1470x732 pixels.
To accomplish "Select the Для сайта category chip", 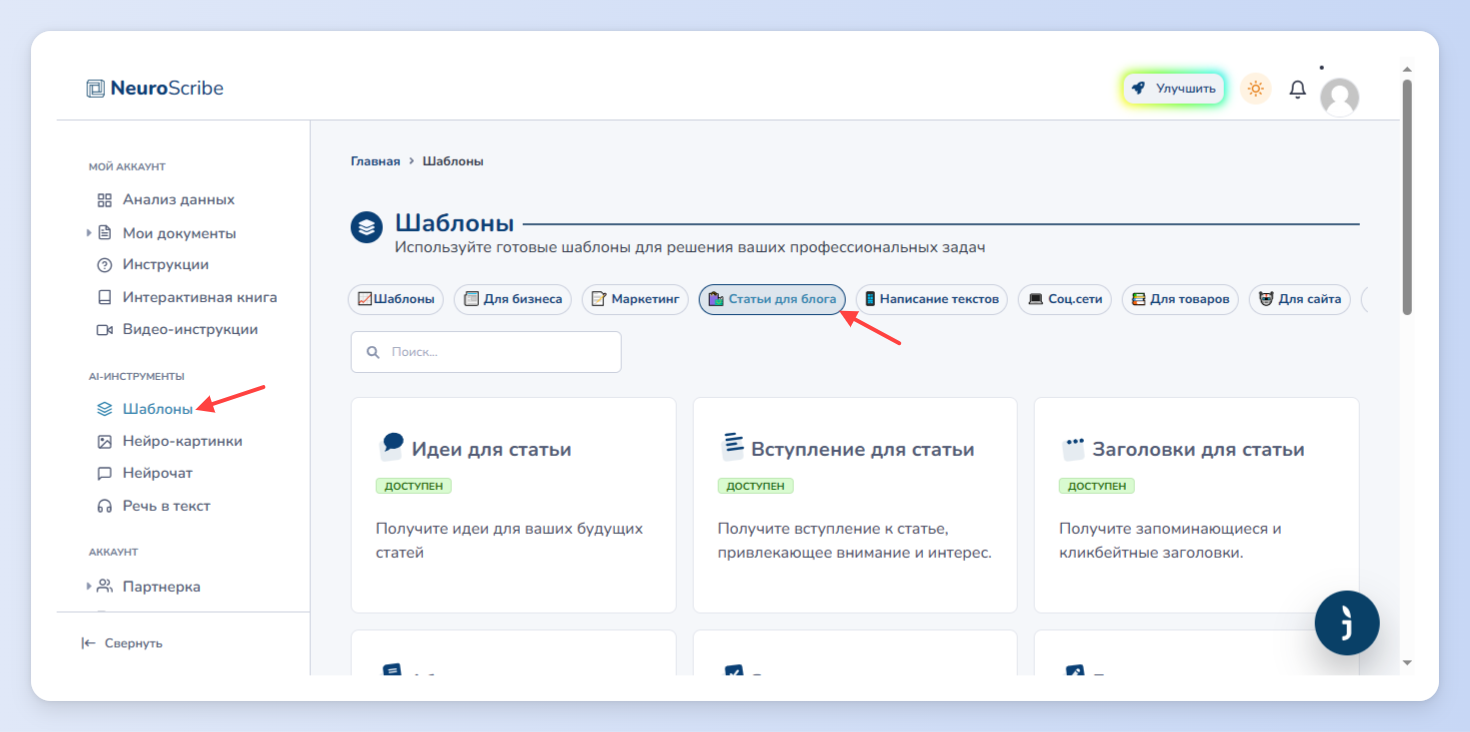I will click(x=1300, y=299).
